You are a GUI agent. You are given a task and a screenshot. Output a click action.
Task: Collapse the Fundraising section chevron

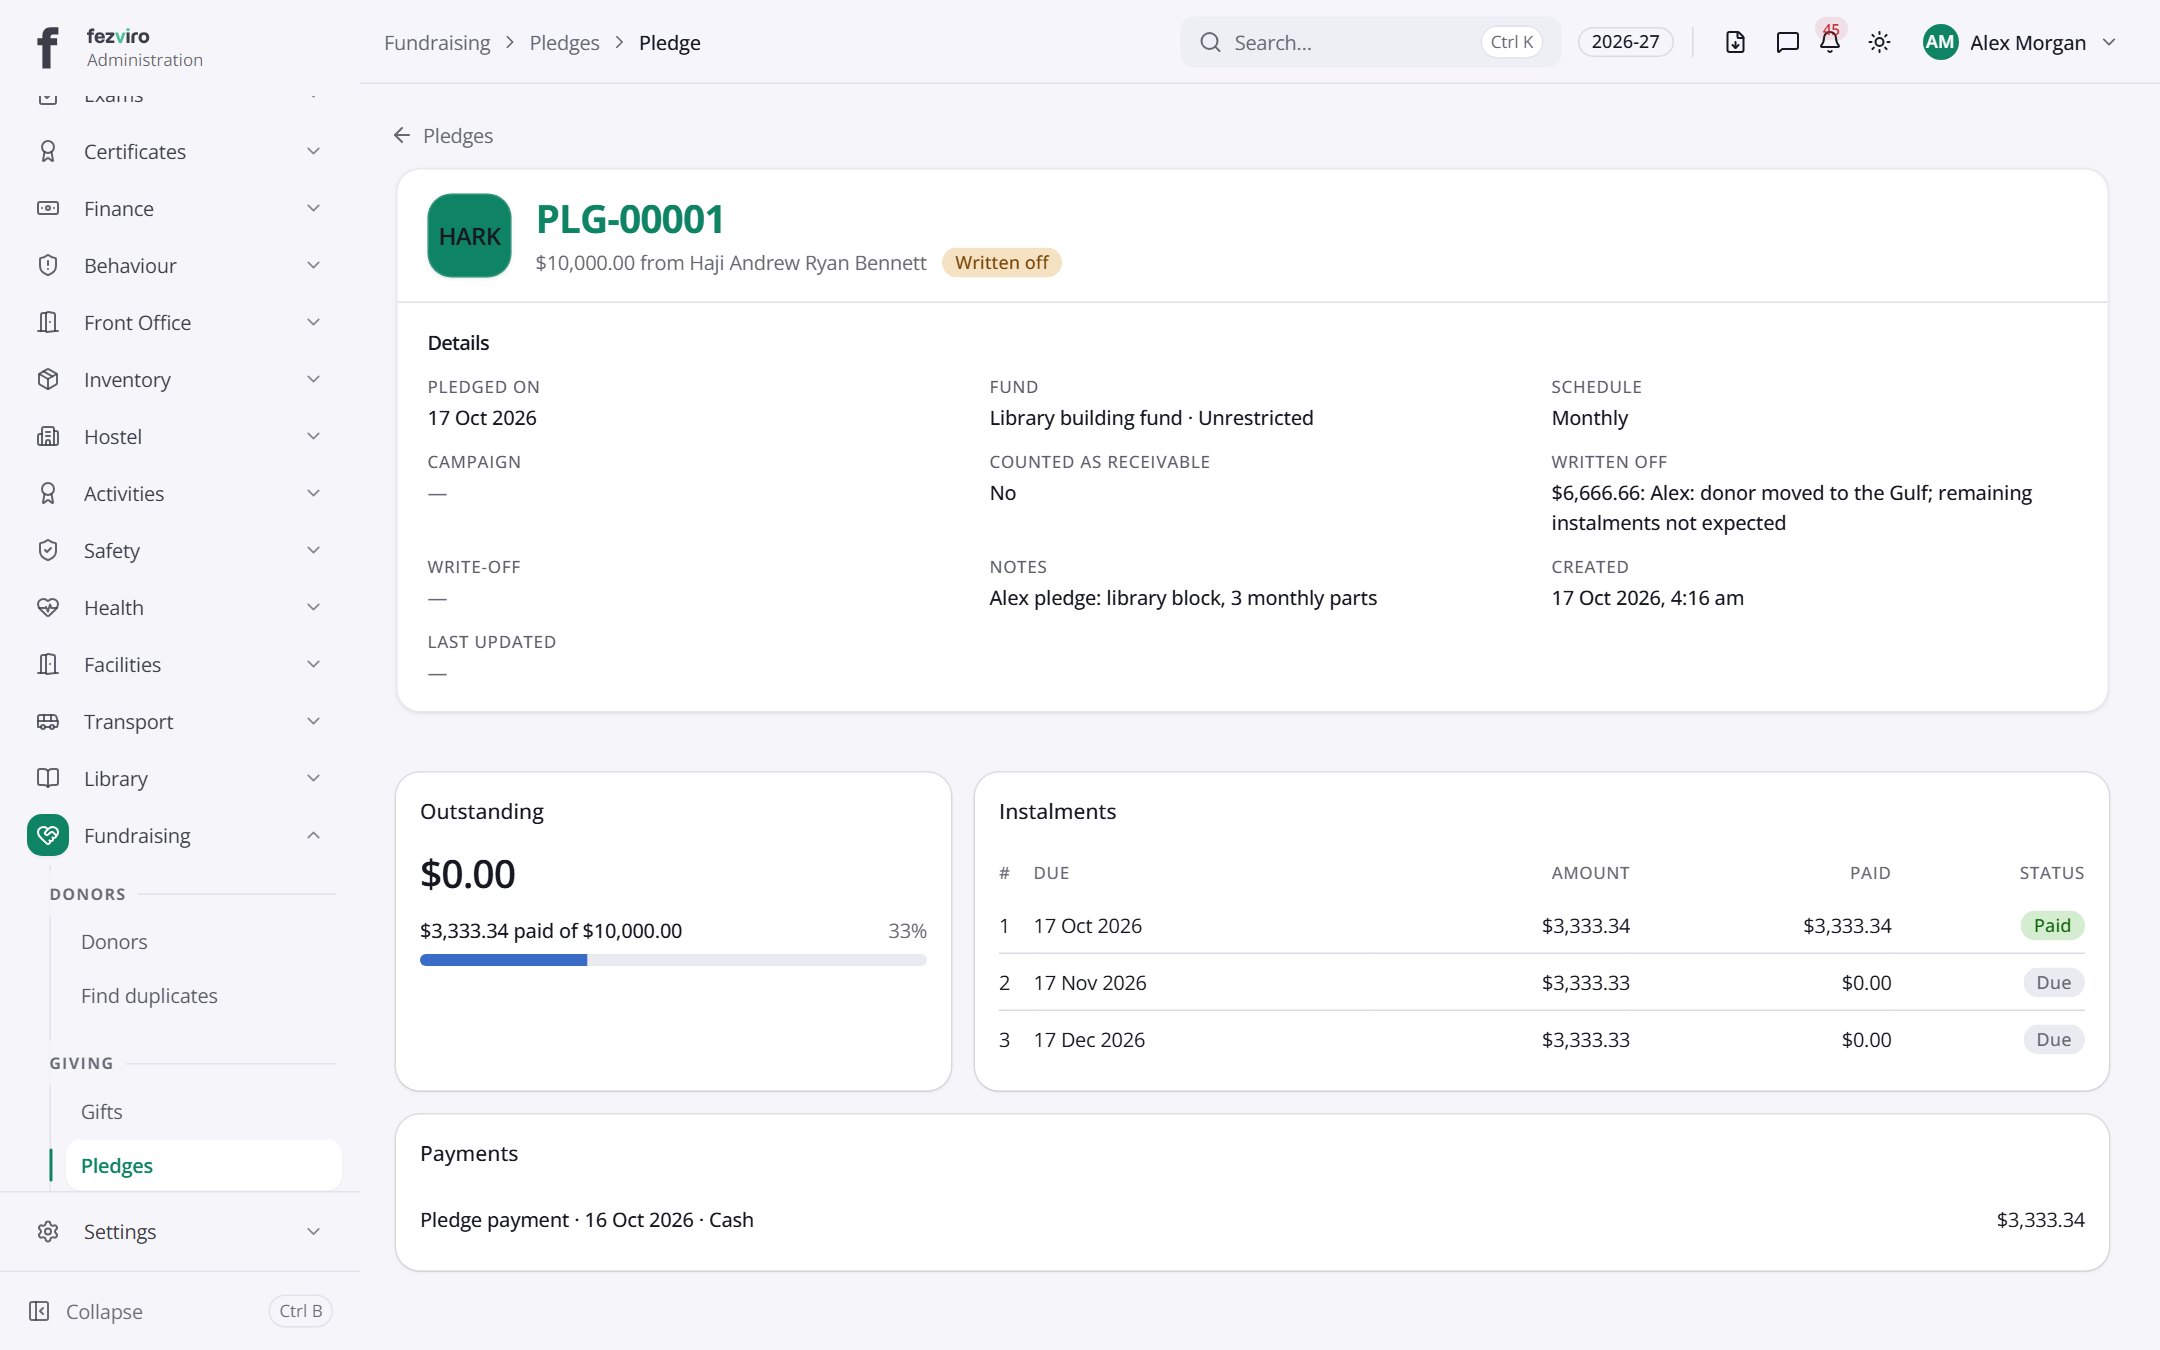pos(313,836)
